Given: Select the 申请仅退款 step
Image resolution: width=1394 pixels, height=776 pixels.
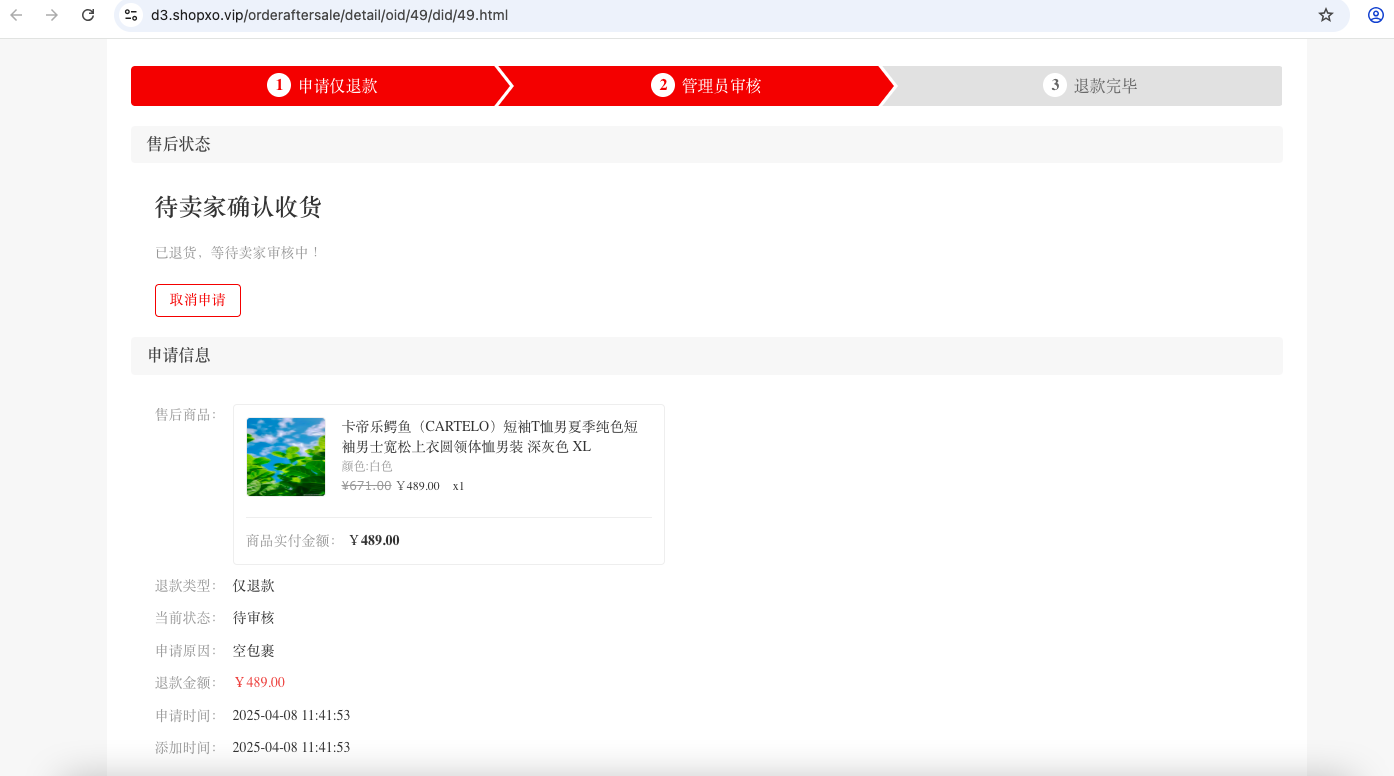Looking at the screenshot, I should point(338,86).
